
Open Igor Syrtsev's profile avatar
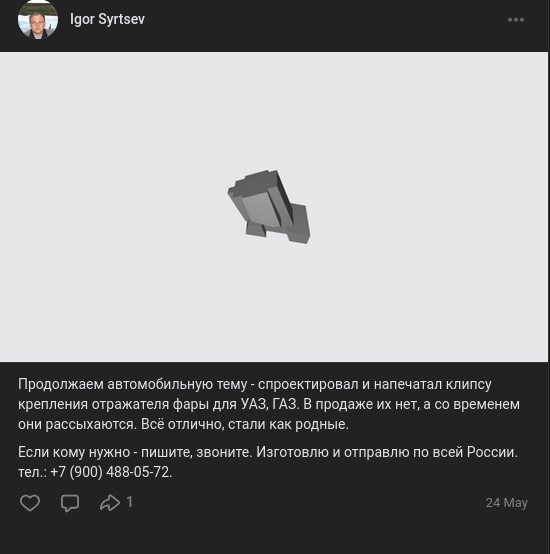tap(38, 19)
